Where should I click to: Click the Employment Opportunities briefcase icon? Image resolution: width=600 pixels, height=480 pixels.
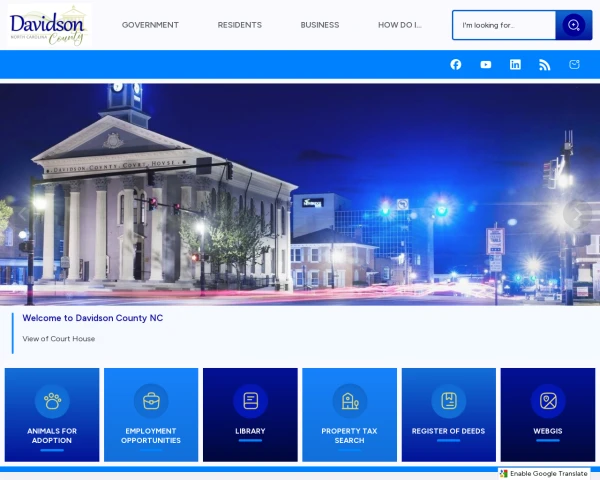pyautogui.click(x=151, y=401)
